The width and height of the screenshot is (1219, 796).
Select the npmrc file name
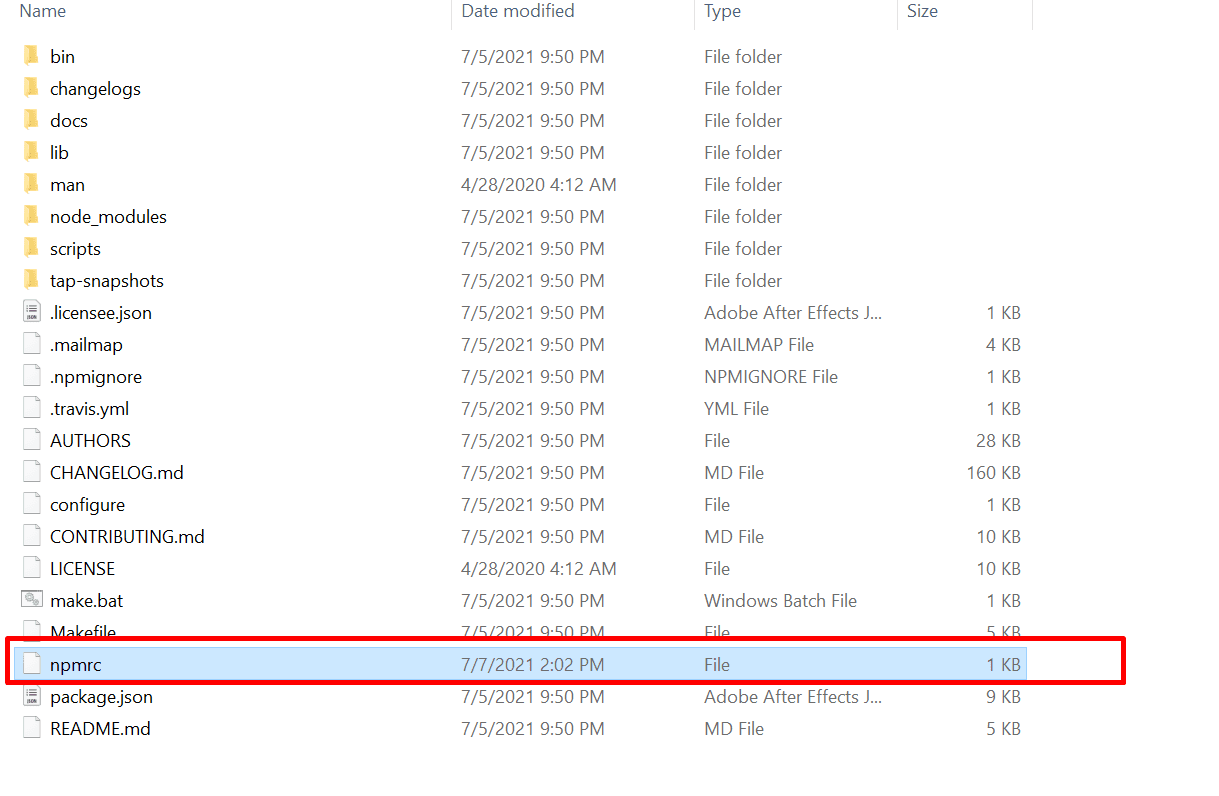76,665
